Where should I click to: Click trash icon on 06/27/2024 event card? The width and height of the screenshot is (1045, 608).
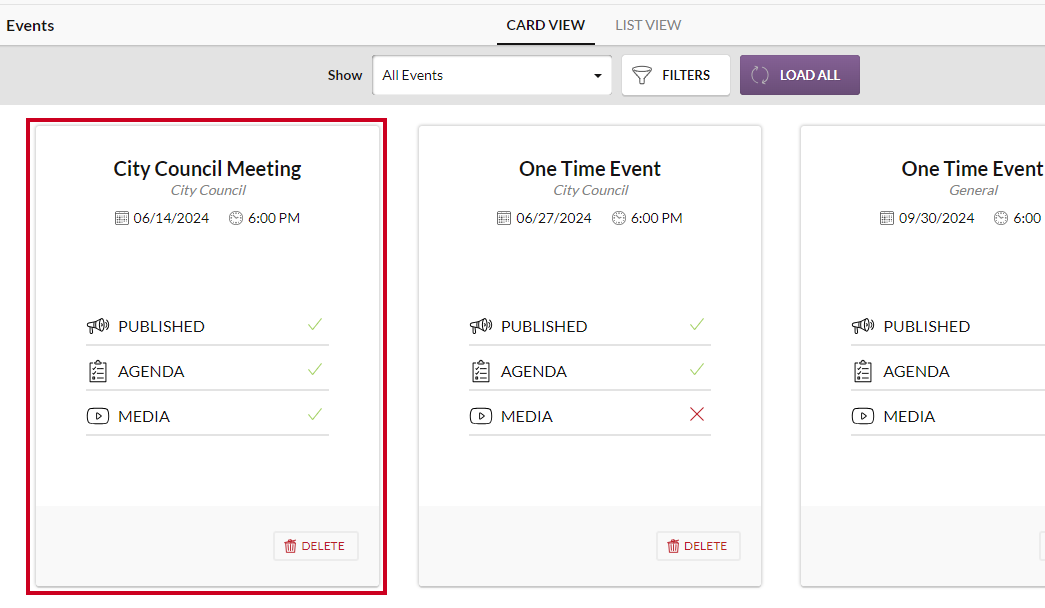tap(673, 546)
